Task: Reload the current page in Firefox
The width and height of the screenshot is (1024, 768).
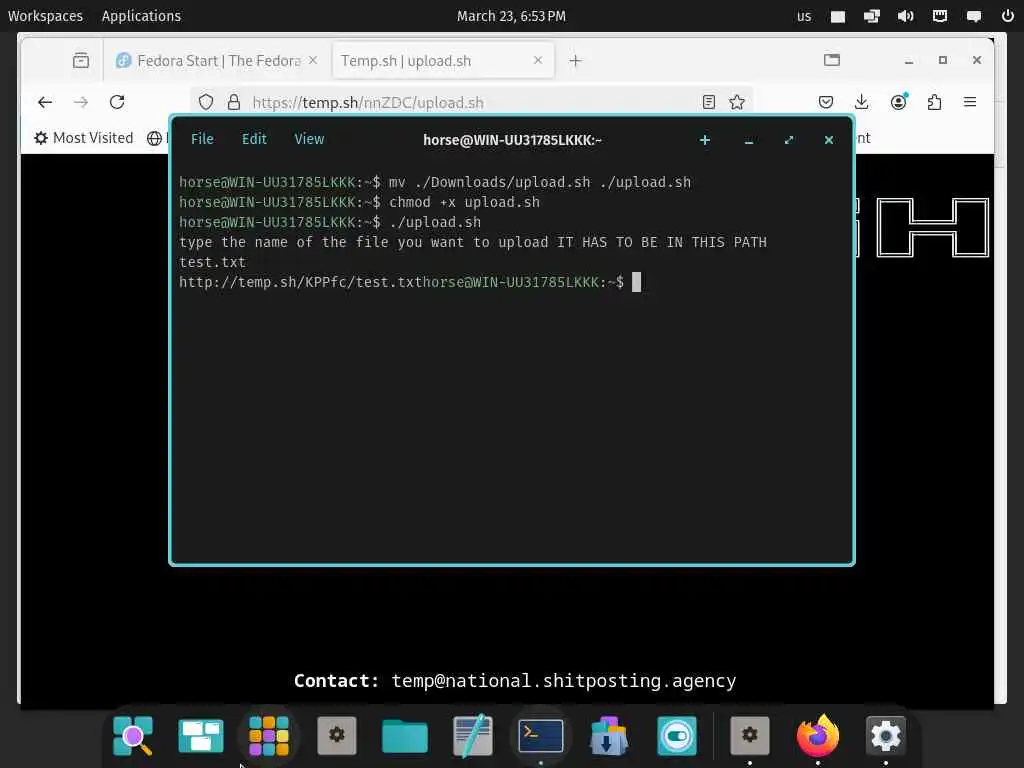Action: point(117,102)
